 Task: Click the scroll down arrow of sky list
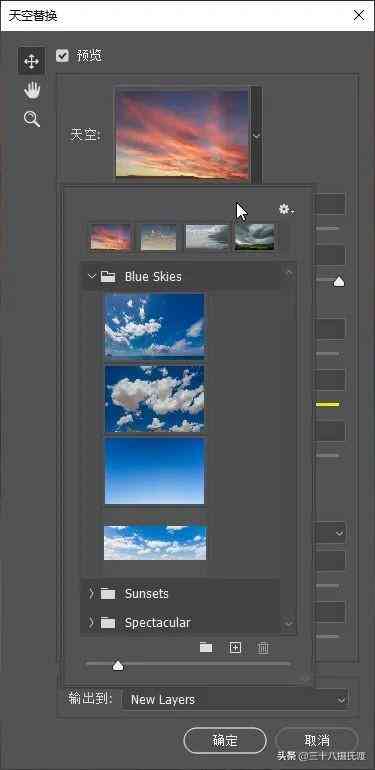(x=289, y=624)
